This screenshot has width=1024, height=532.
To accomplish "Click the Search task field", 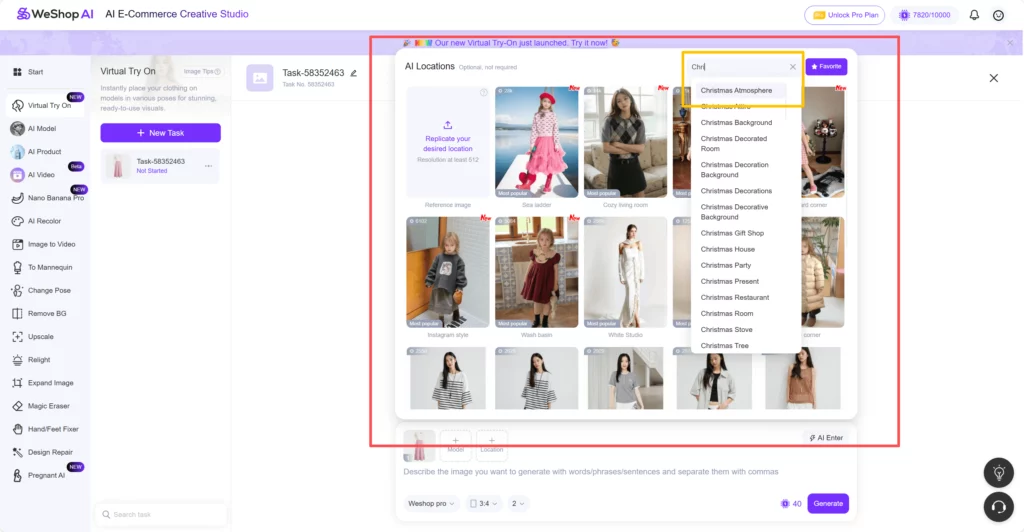I will [161, 514].
